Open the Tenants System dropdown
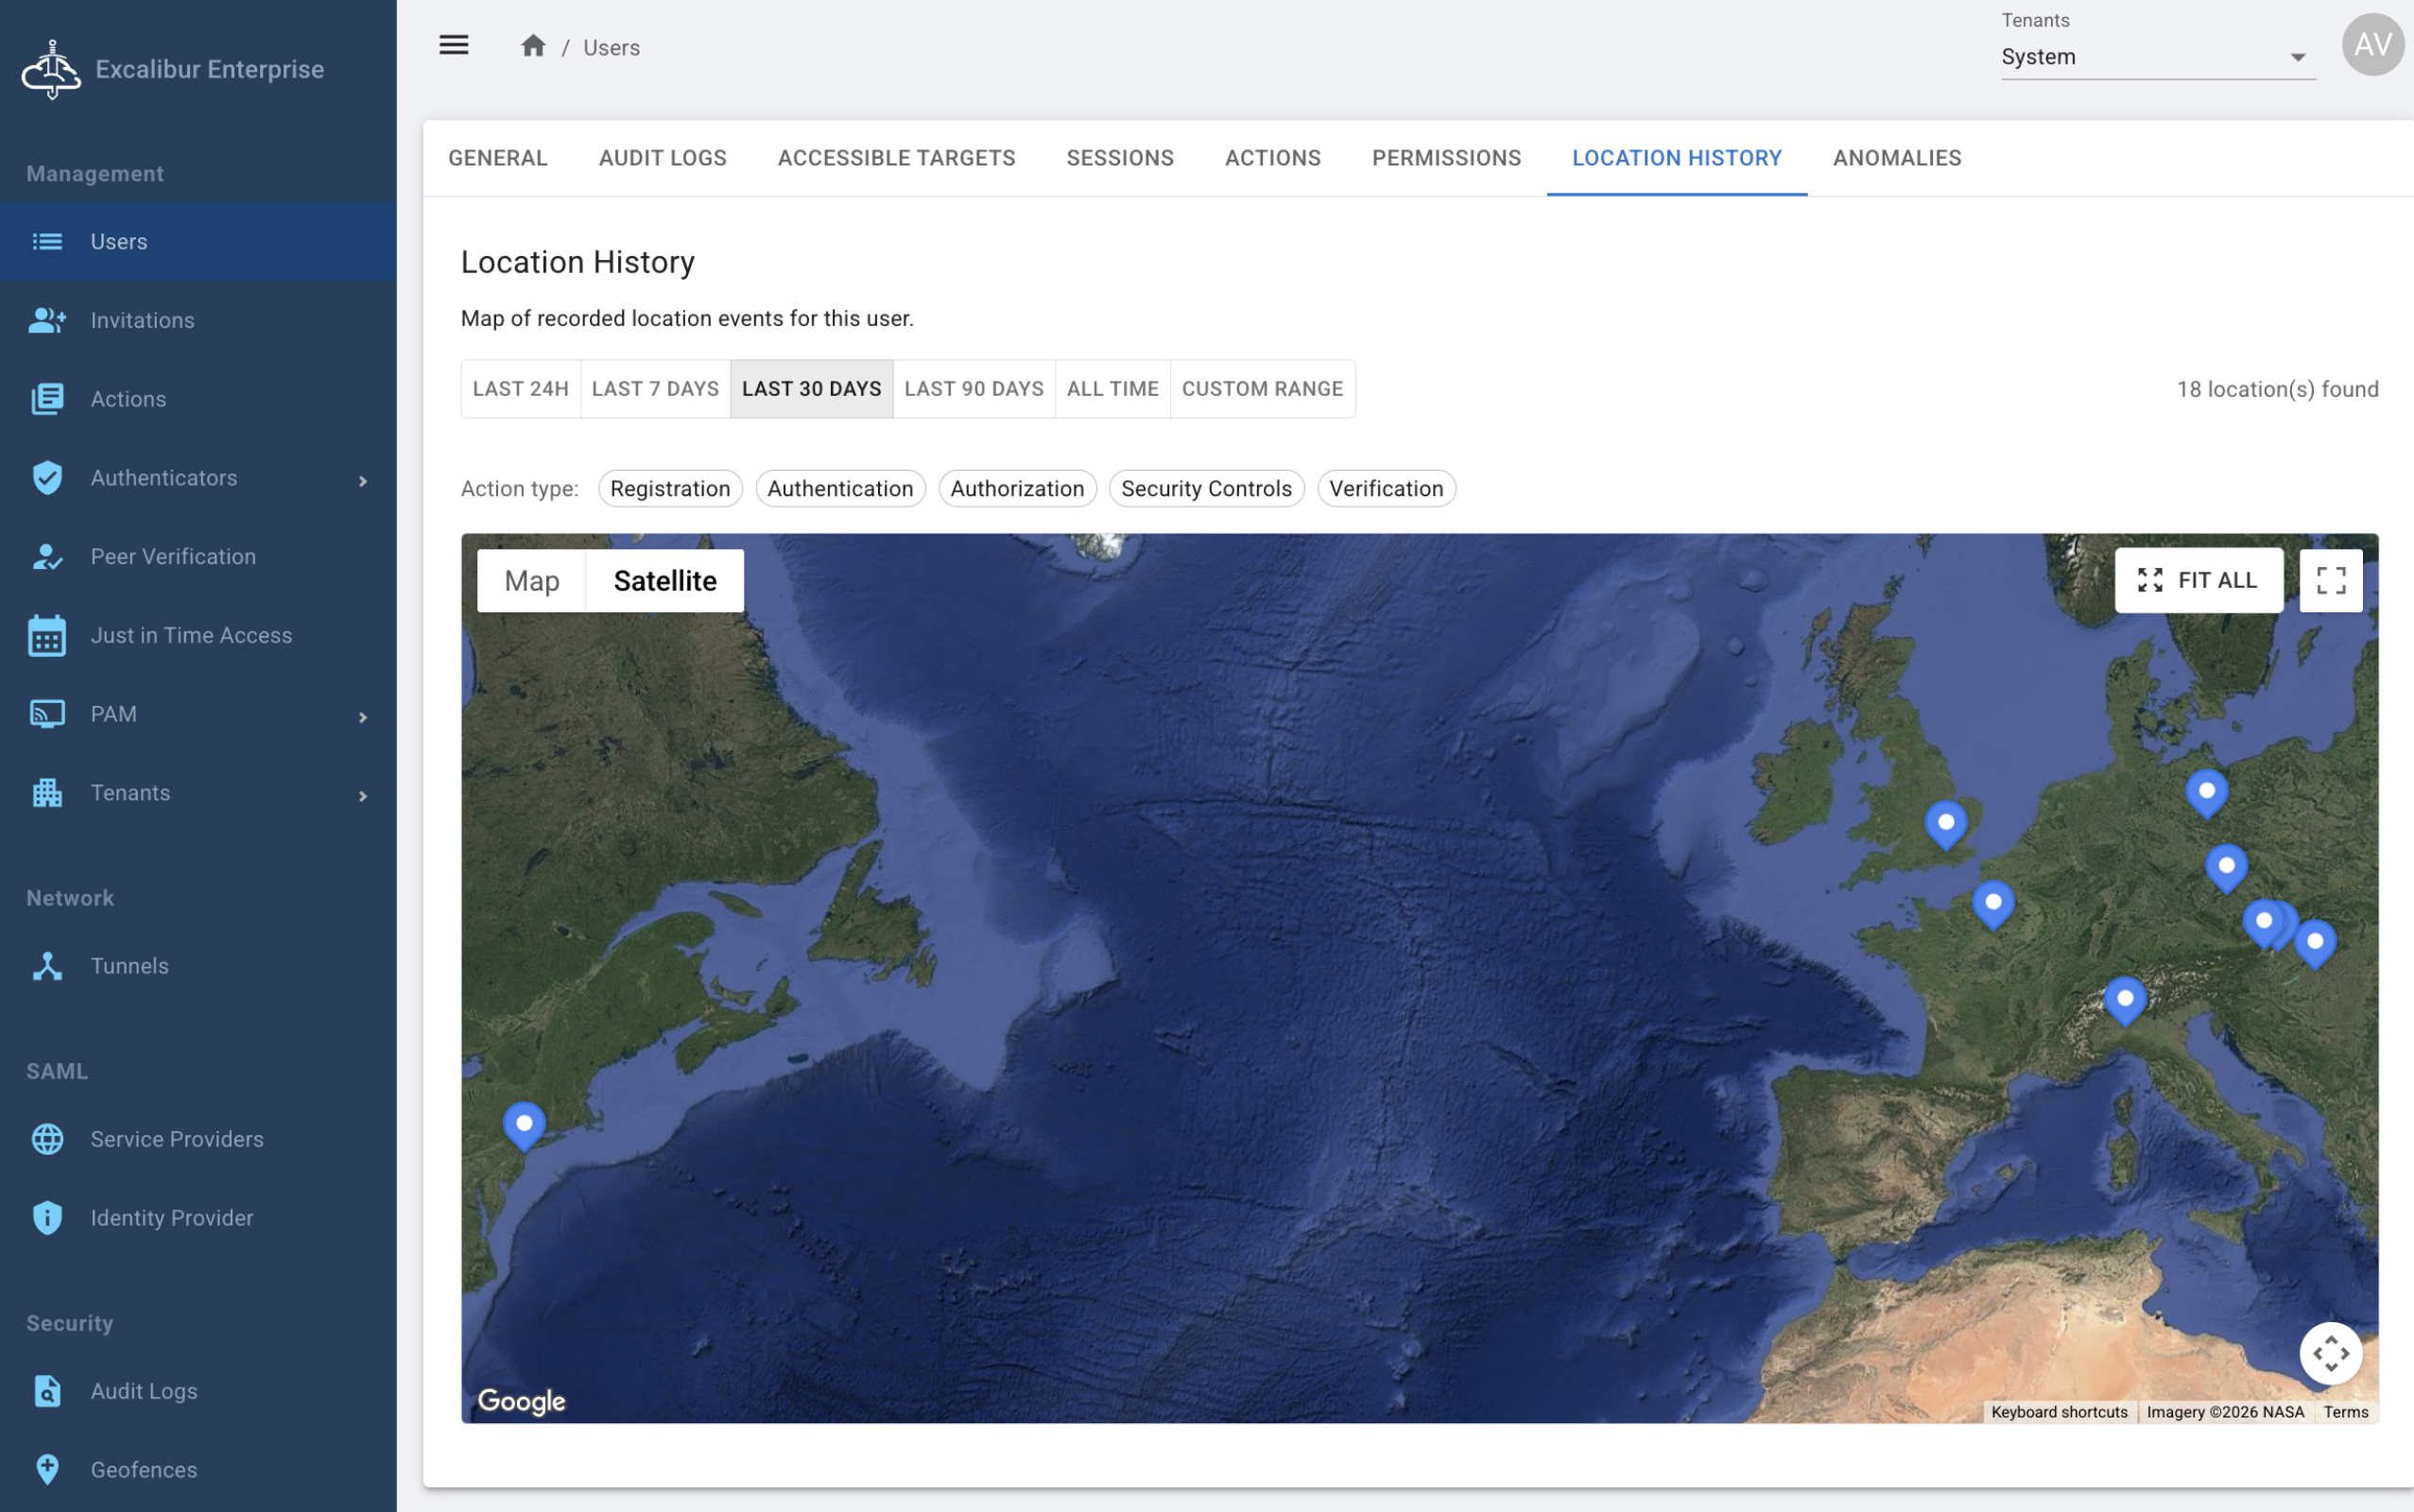The width and height of the screenshot is (2414, 1512). point(2157,57)
